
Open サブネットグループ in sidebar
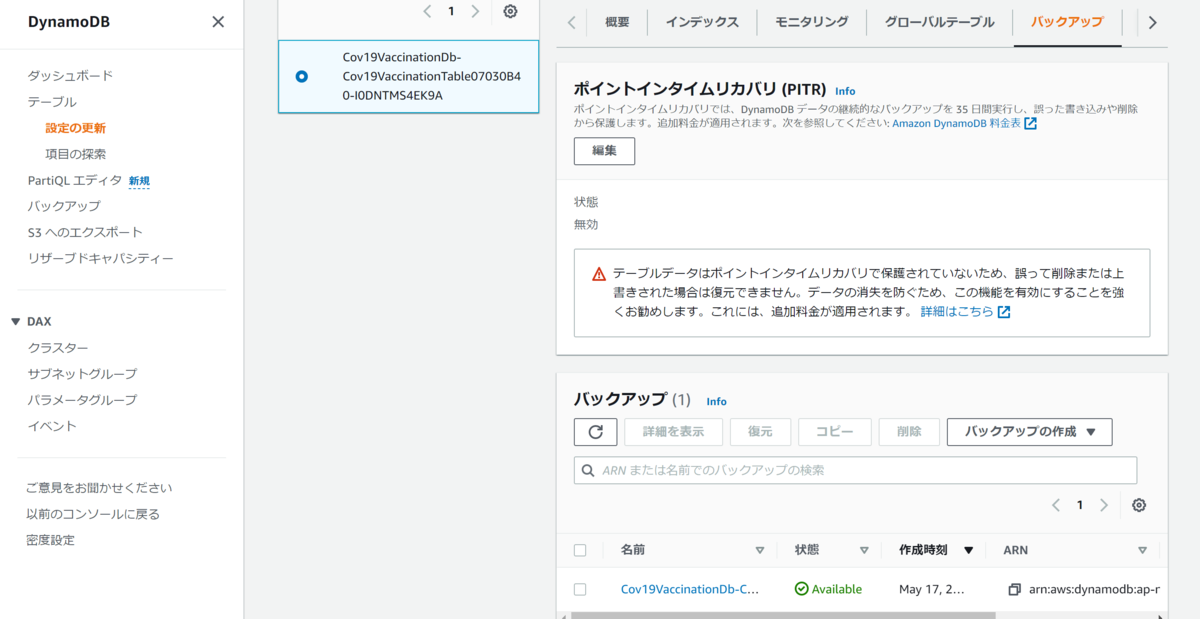point(83,374)
